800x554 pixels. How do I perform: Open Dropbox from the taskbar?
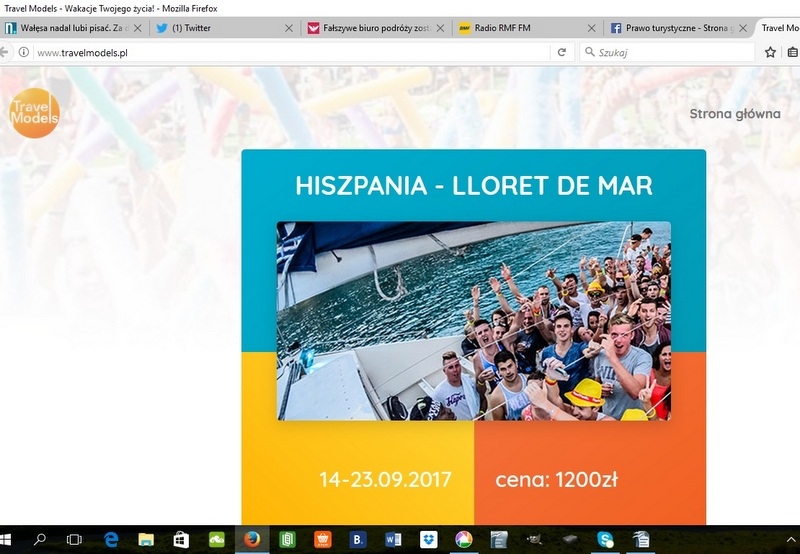pos(428,539)
